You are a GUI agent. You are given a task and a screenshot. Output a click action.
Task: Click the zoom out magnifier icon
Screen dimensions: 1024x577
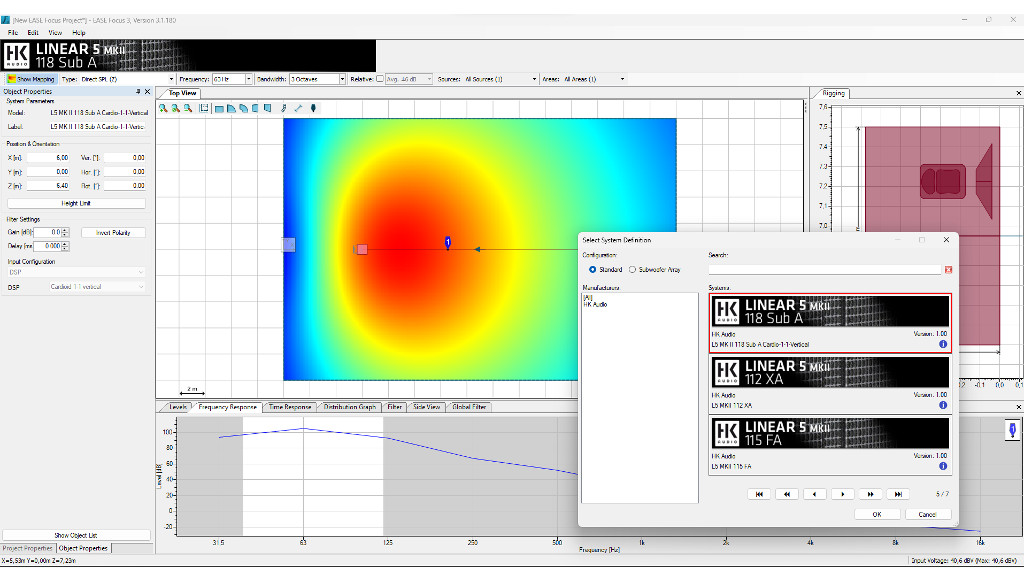click(x=188, y=108)
